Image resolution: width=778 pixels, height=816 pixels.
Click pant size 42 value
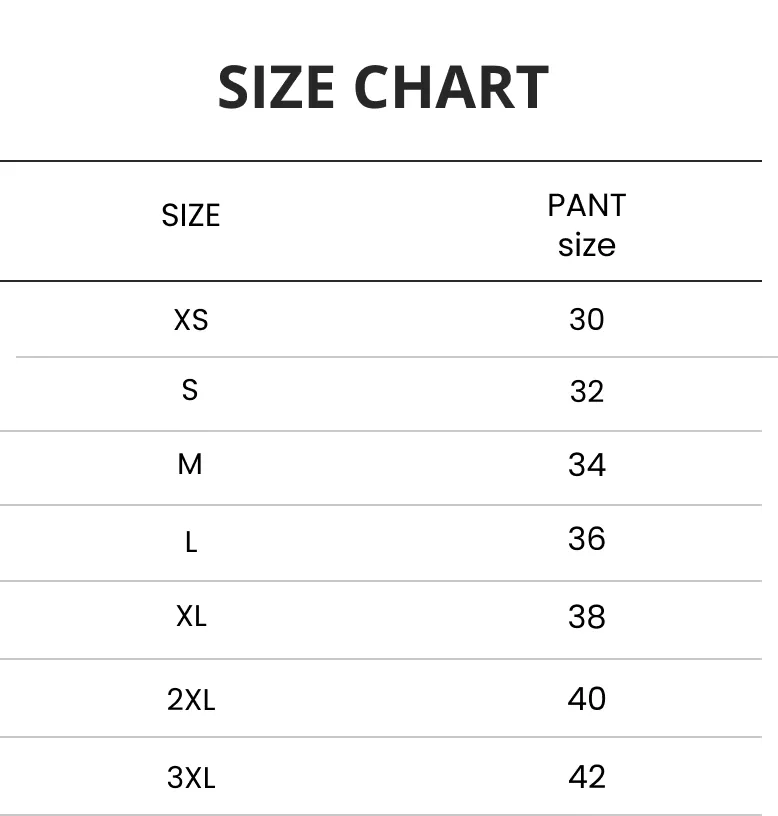pyautogui.click(x=587, y=777)
